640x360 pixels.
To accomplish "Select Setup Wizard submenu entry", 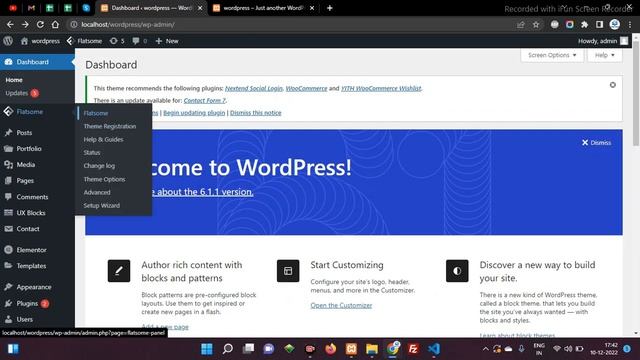I will coord(102,205).
